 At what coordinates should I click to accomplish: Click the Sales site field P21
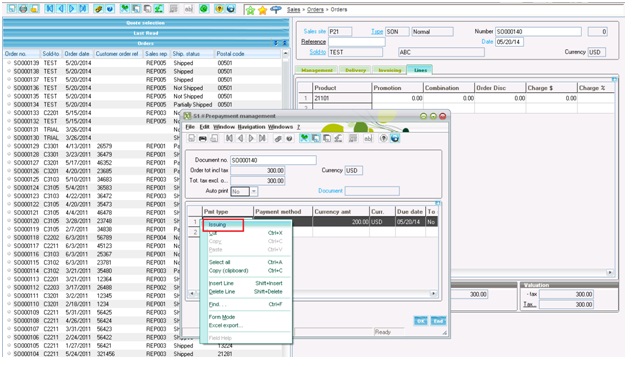pos(340,32)
